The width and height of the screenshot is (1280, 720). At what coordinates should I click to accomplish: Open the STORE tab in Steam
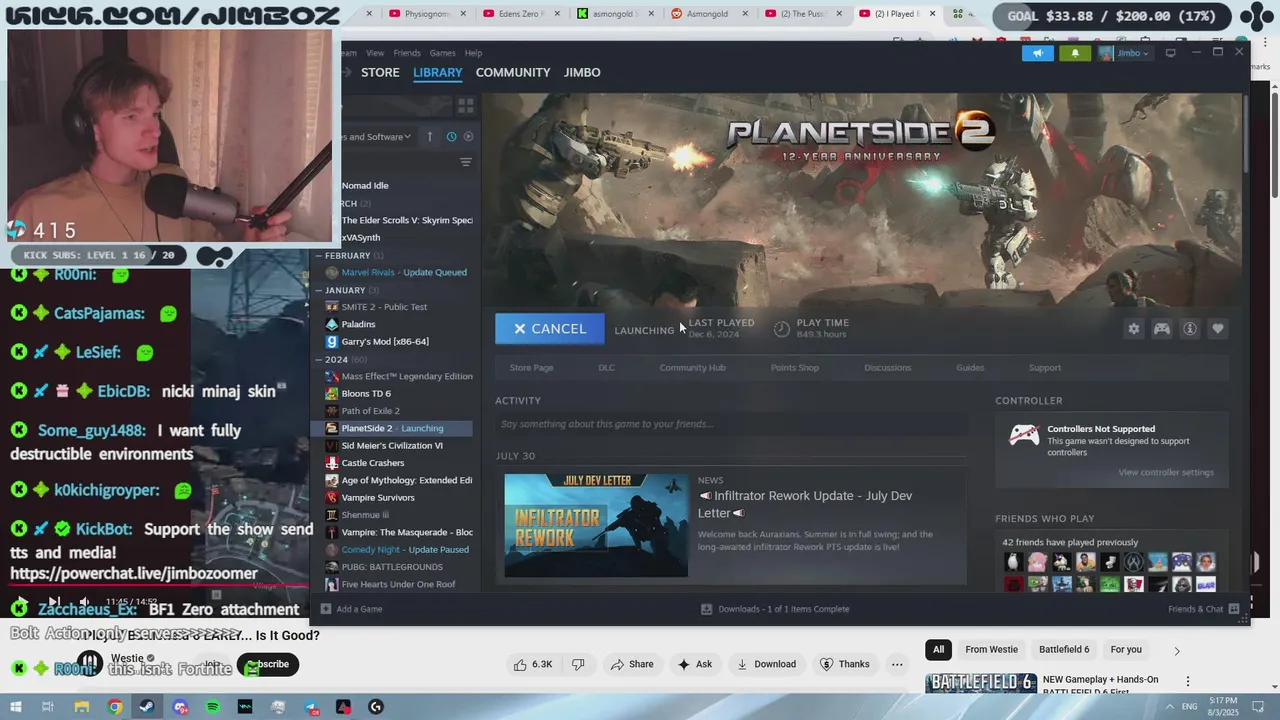380,72
